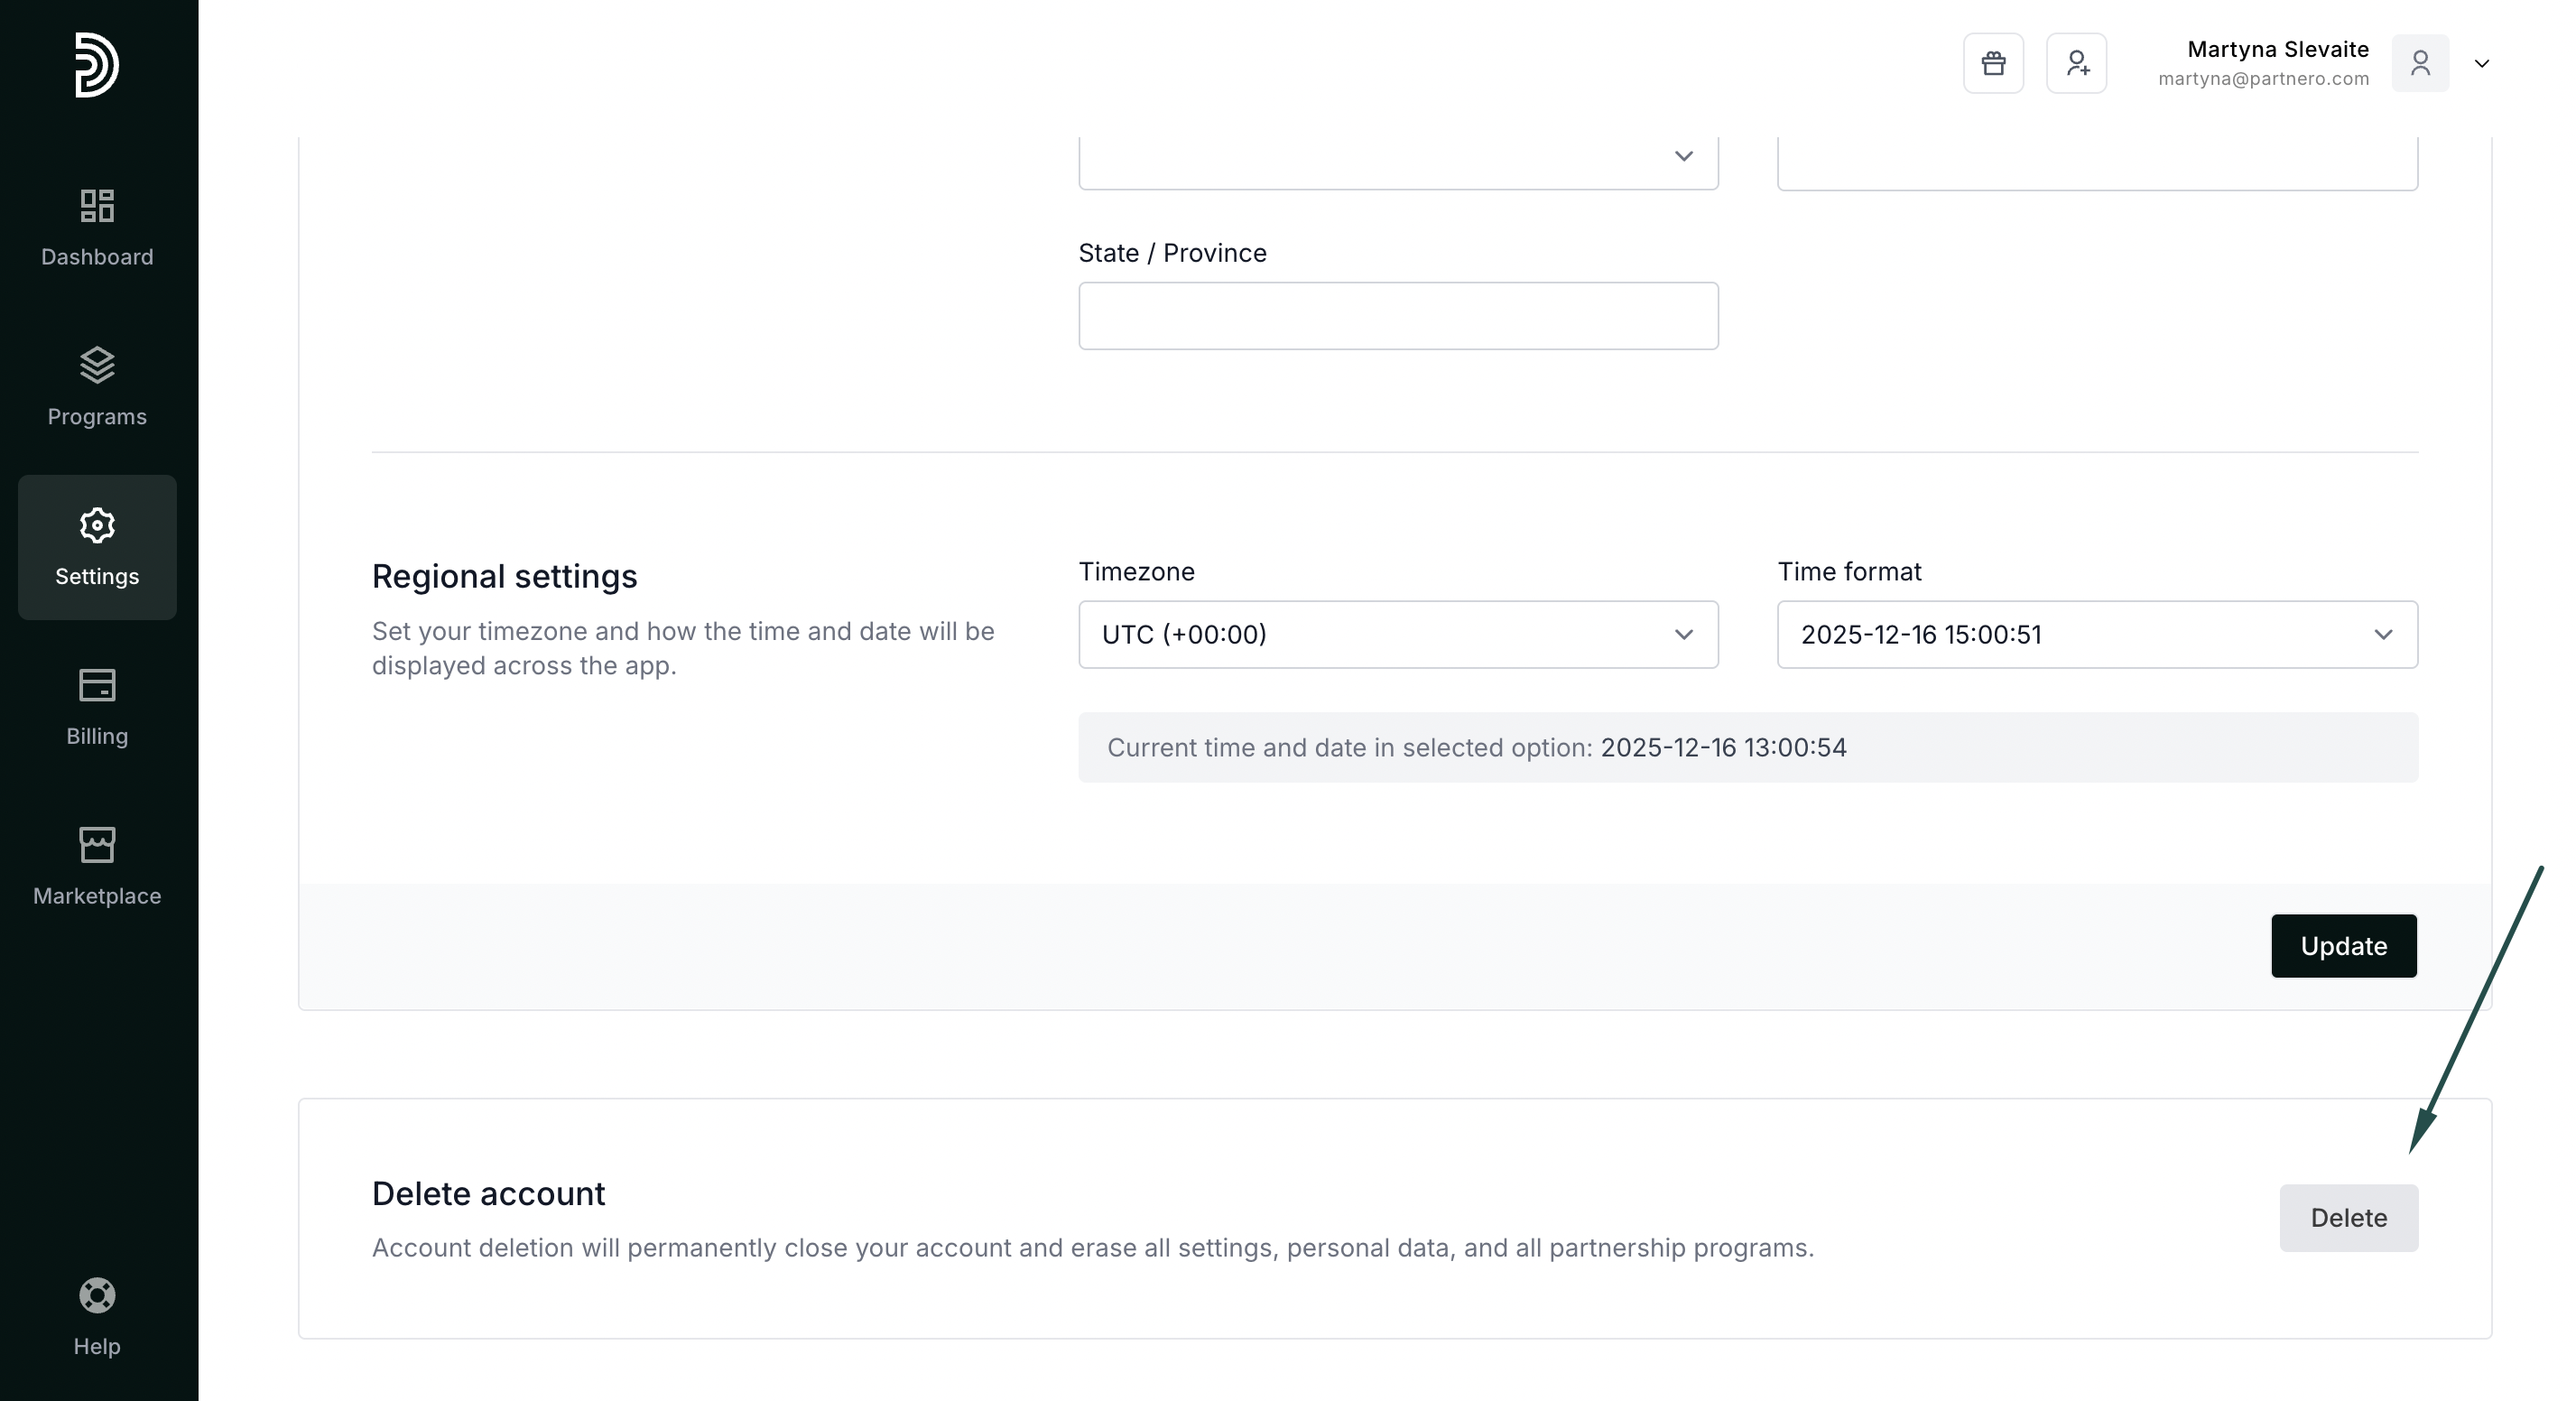The image size is (2576, 1401).
Task: Click the user avatar icon
Action: click(x=2420, y=63)
